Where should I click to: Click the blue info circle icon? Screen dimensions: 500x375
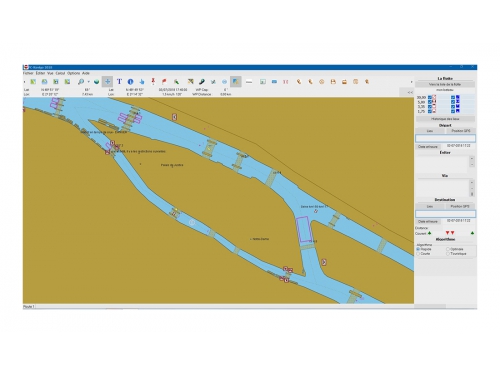(130, 82)
